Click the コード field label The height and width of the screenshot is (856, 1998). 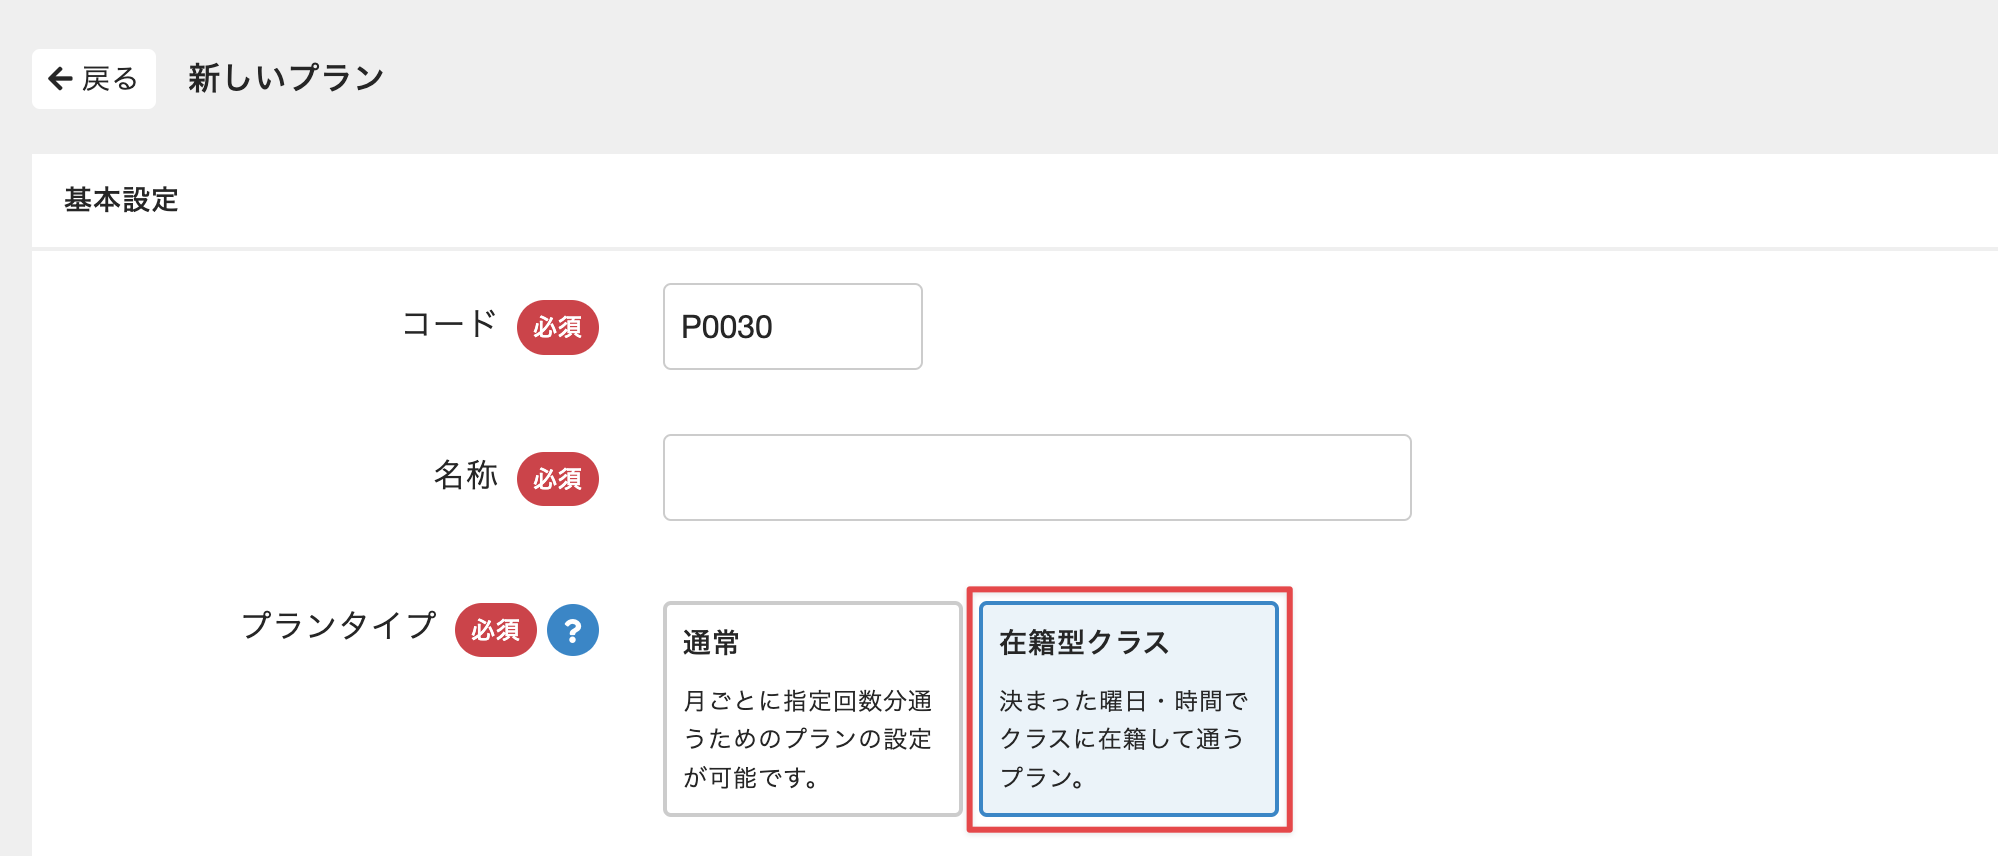pos(449,324)
